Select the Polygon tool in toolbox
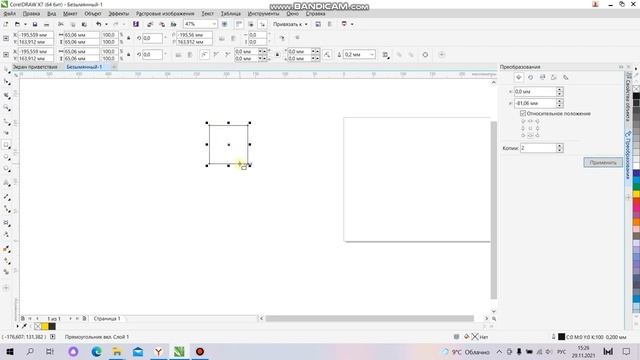640x360 pixels. 7,169
